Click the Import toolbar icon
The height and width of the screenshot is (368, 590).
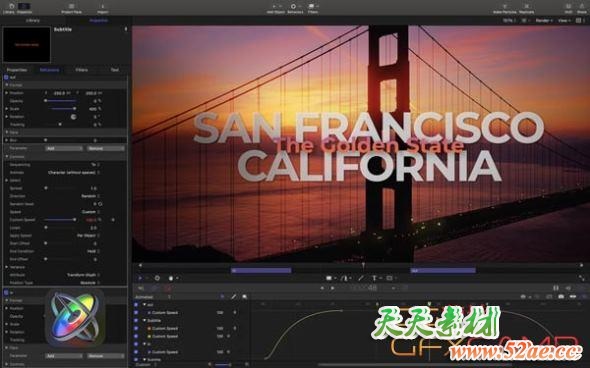coord(103,8)
